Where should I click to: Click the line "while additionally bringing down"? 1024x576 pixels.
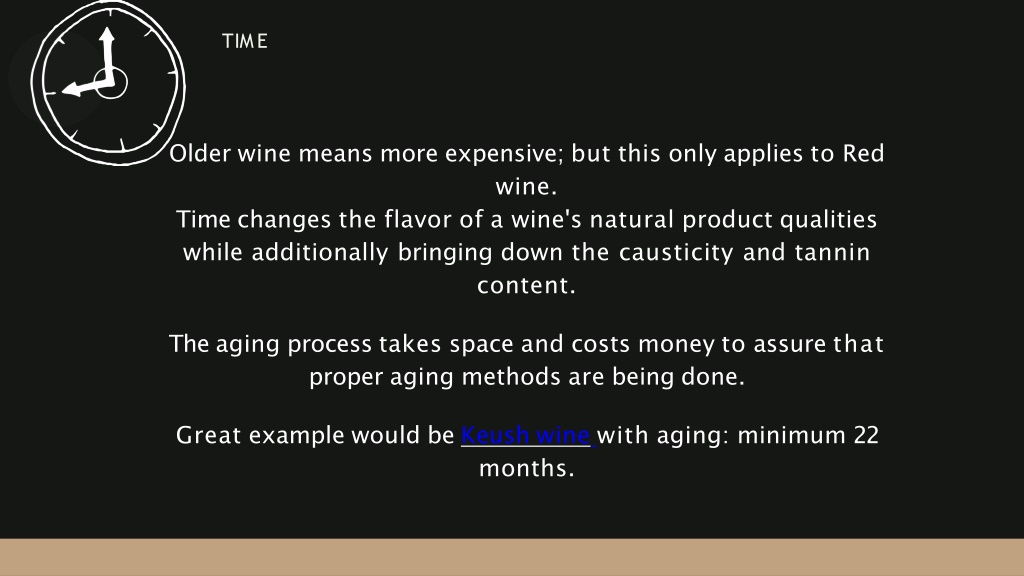tap(526, 252)
